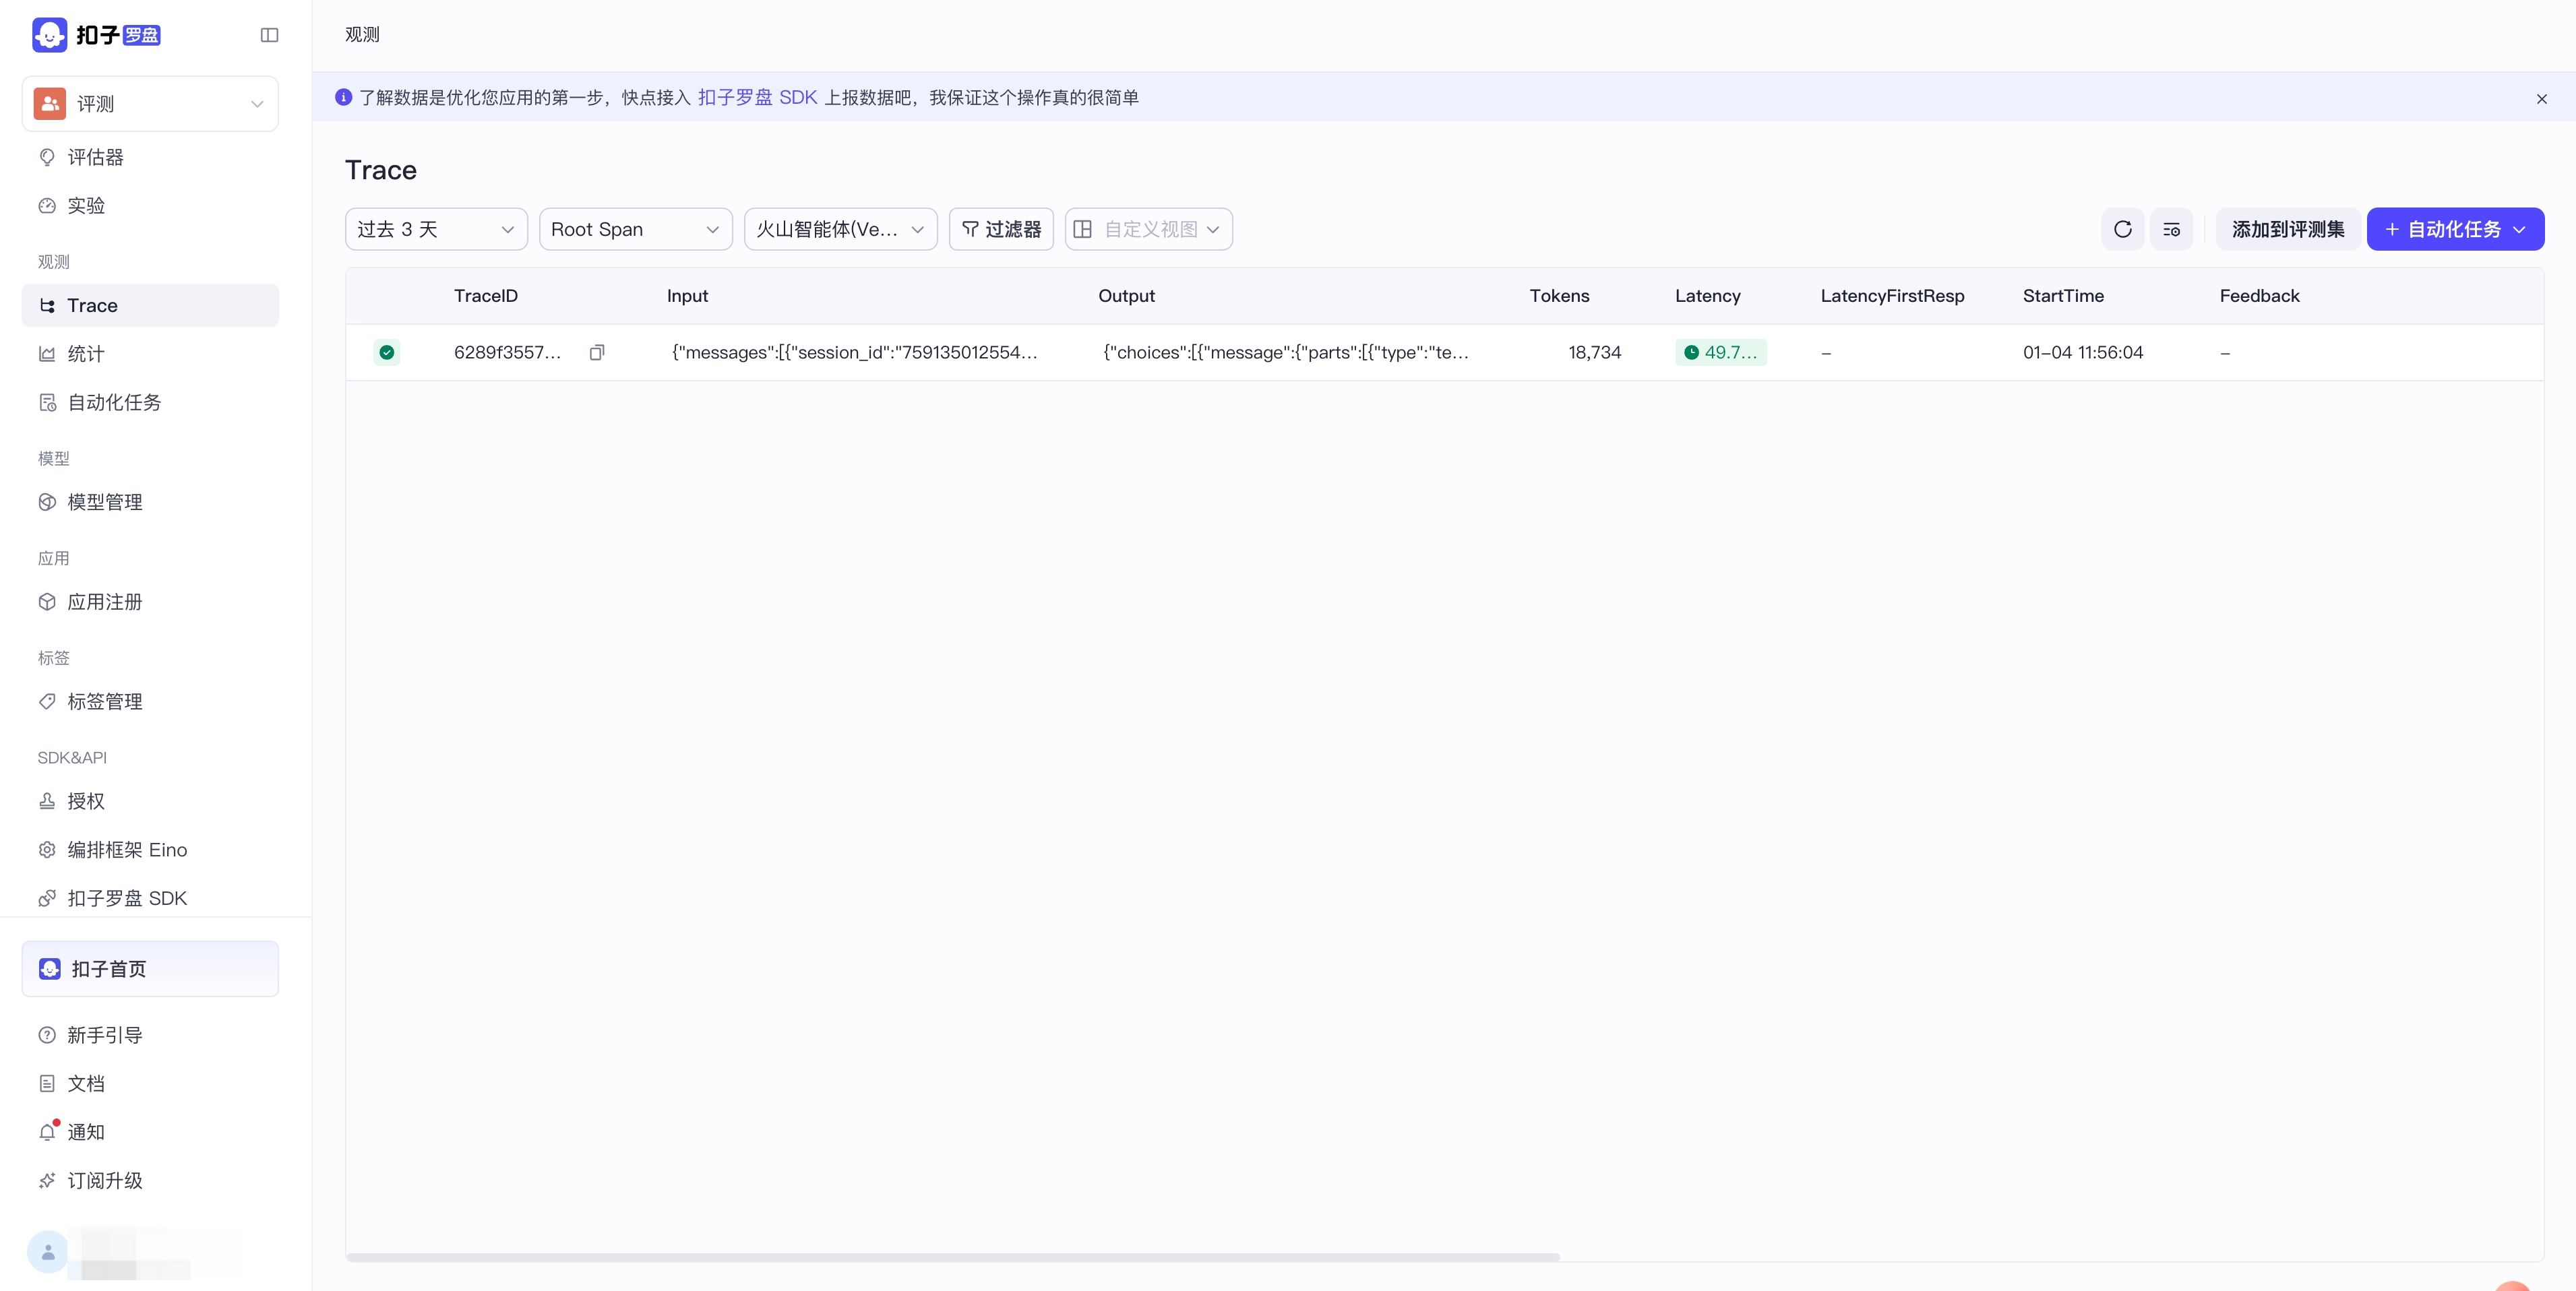Open the Root Span dropdown

pos(636,229)
